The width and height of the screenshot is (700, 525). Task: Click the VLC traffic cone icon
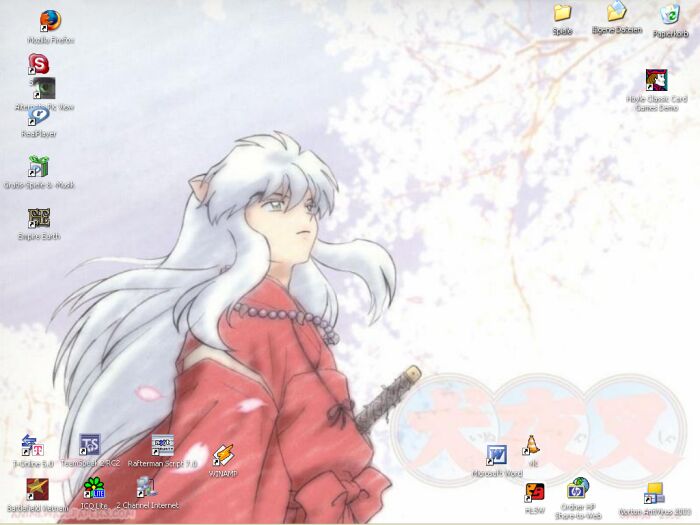(x=533, y=447)
